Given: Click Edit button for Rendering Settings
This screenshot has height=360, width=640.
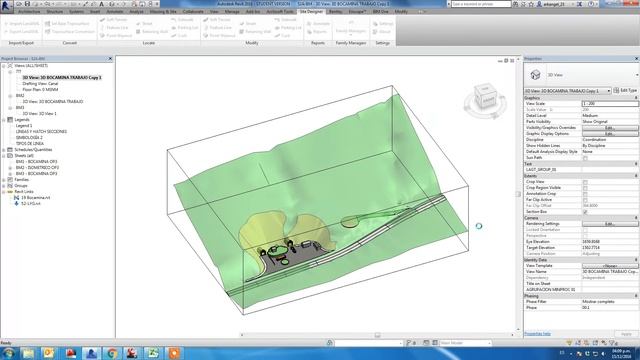Looking at the screenshot, I should pyautogui.click(x=610, y=224).
